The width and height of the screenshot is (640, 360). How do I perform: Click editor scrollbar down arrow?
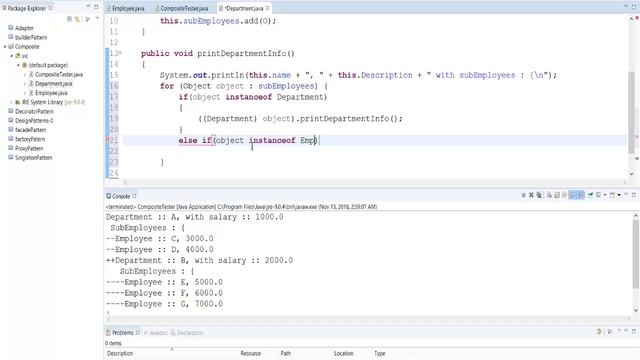pos(631,174)
